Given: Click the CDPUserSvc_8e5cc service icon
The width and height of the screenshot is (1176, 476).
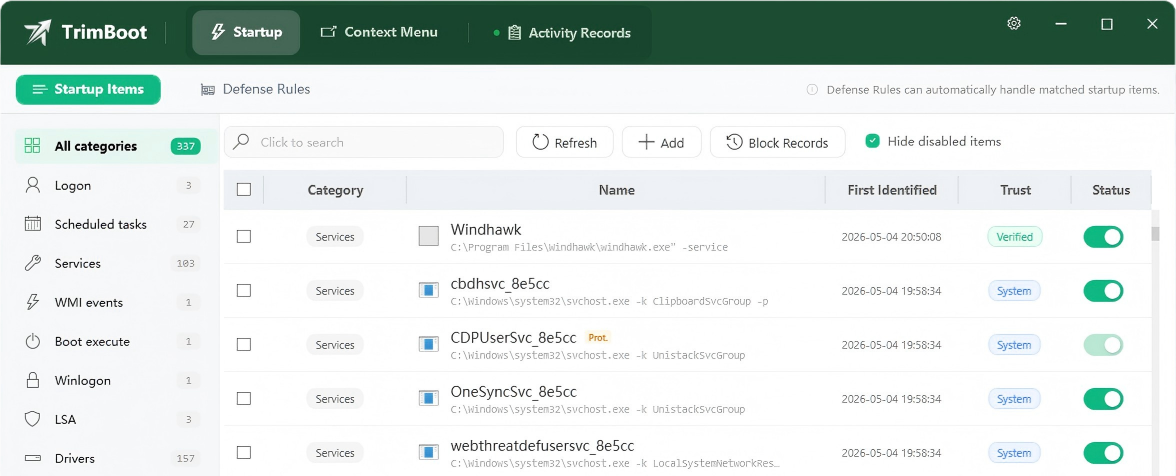Looking at the screenshot, I should 428,344.
